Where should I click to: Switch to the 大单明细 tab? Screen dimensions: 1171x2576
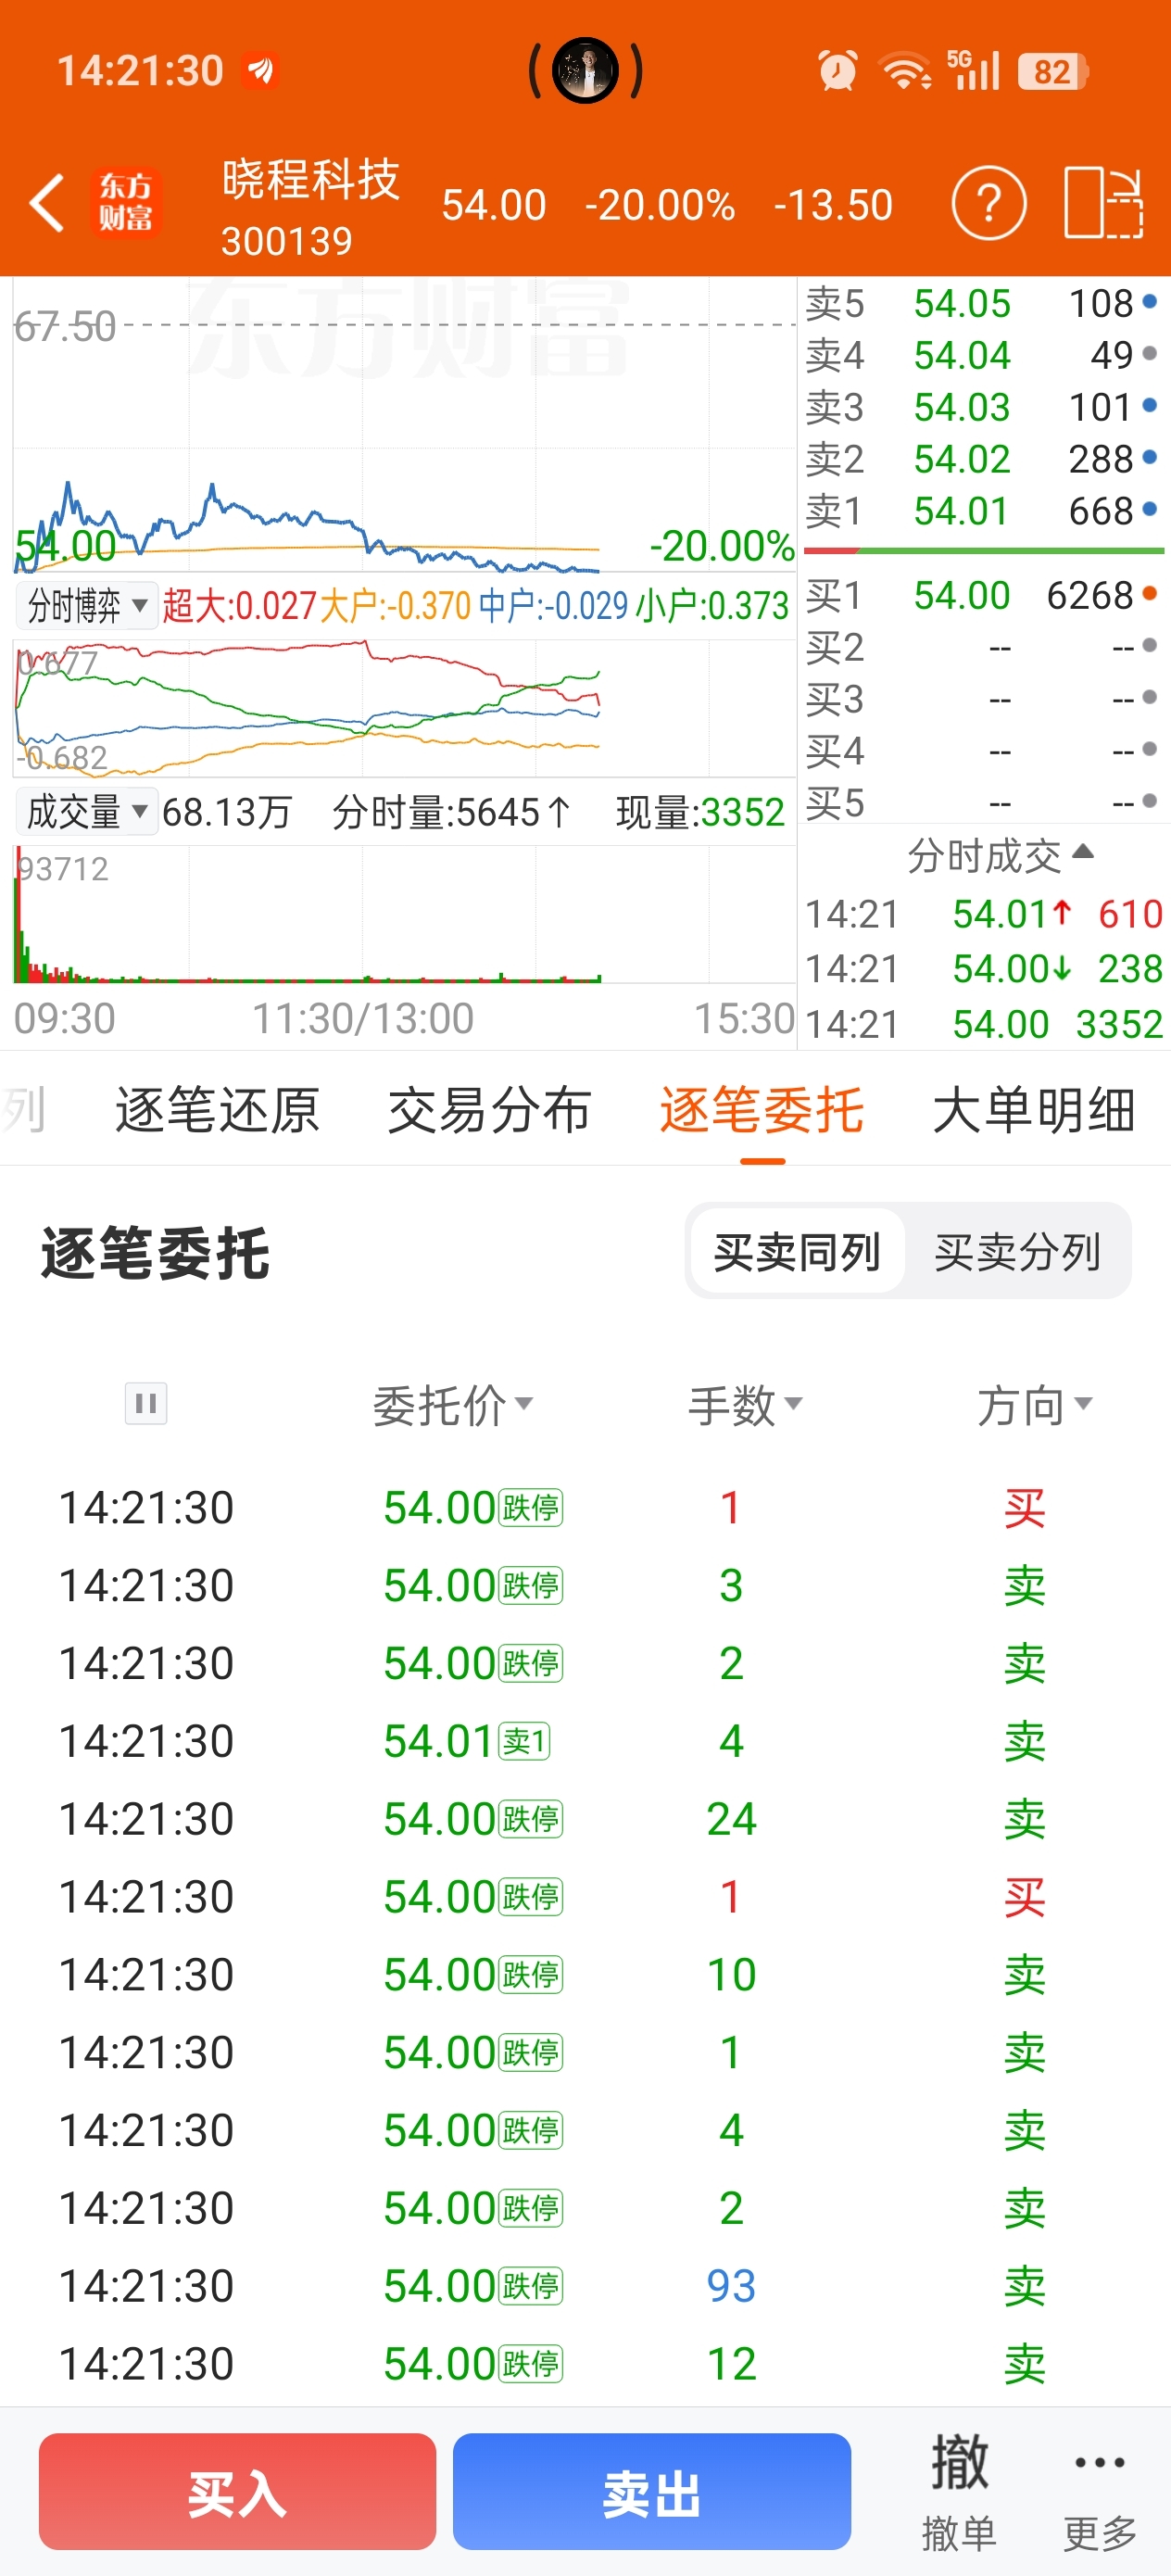1033,1110
